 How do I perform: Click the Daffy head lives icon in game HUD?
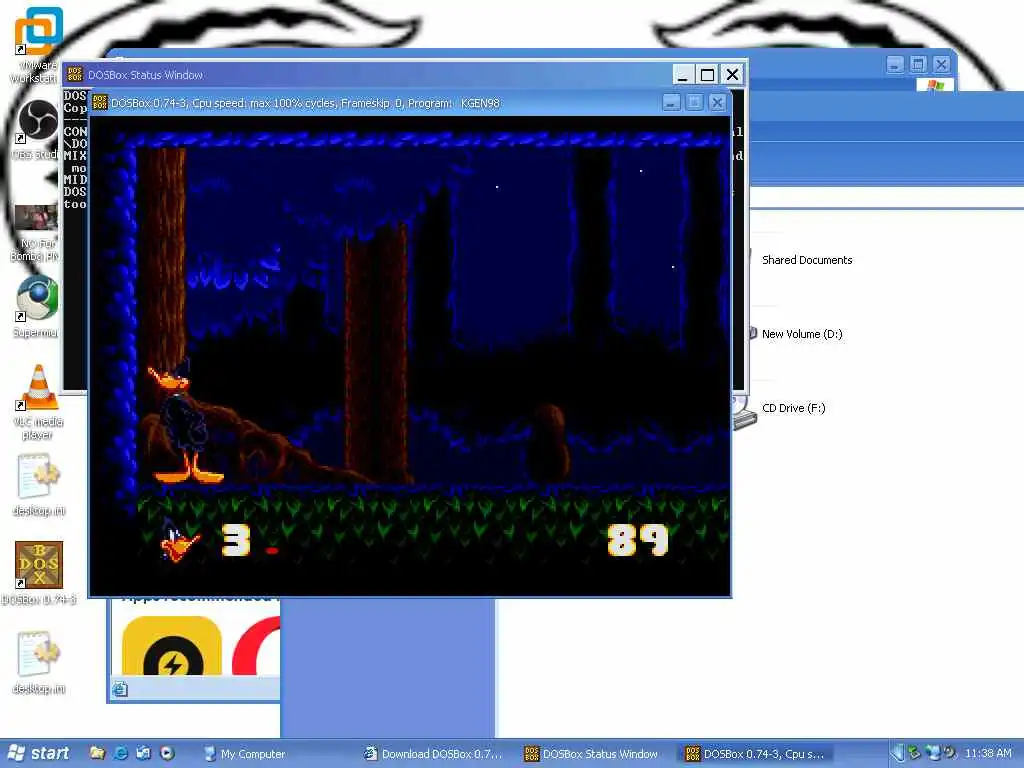point(180,539)
